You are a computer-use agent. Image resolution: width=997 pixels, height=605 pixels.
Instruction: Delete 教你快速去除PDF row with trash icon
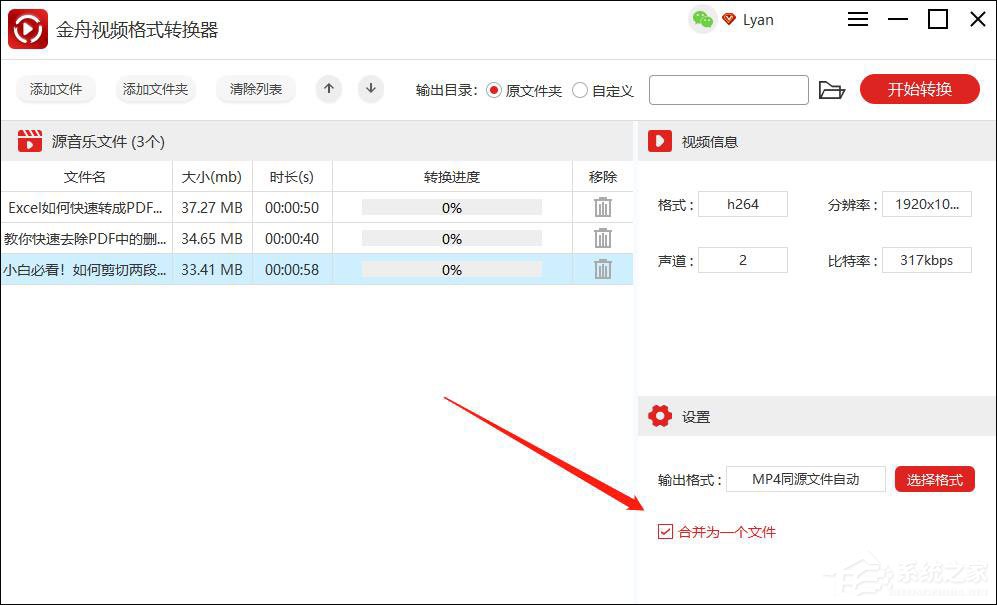tap(602, 238)
